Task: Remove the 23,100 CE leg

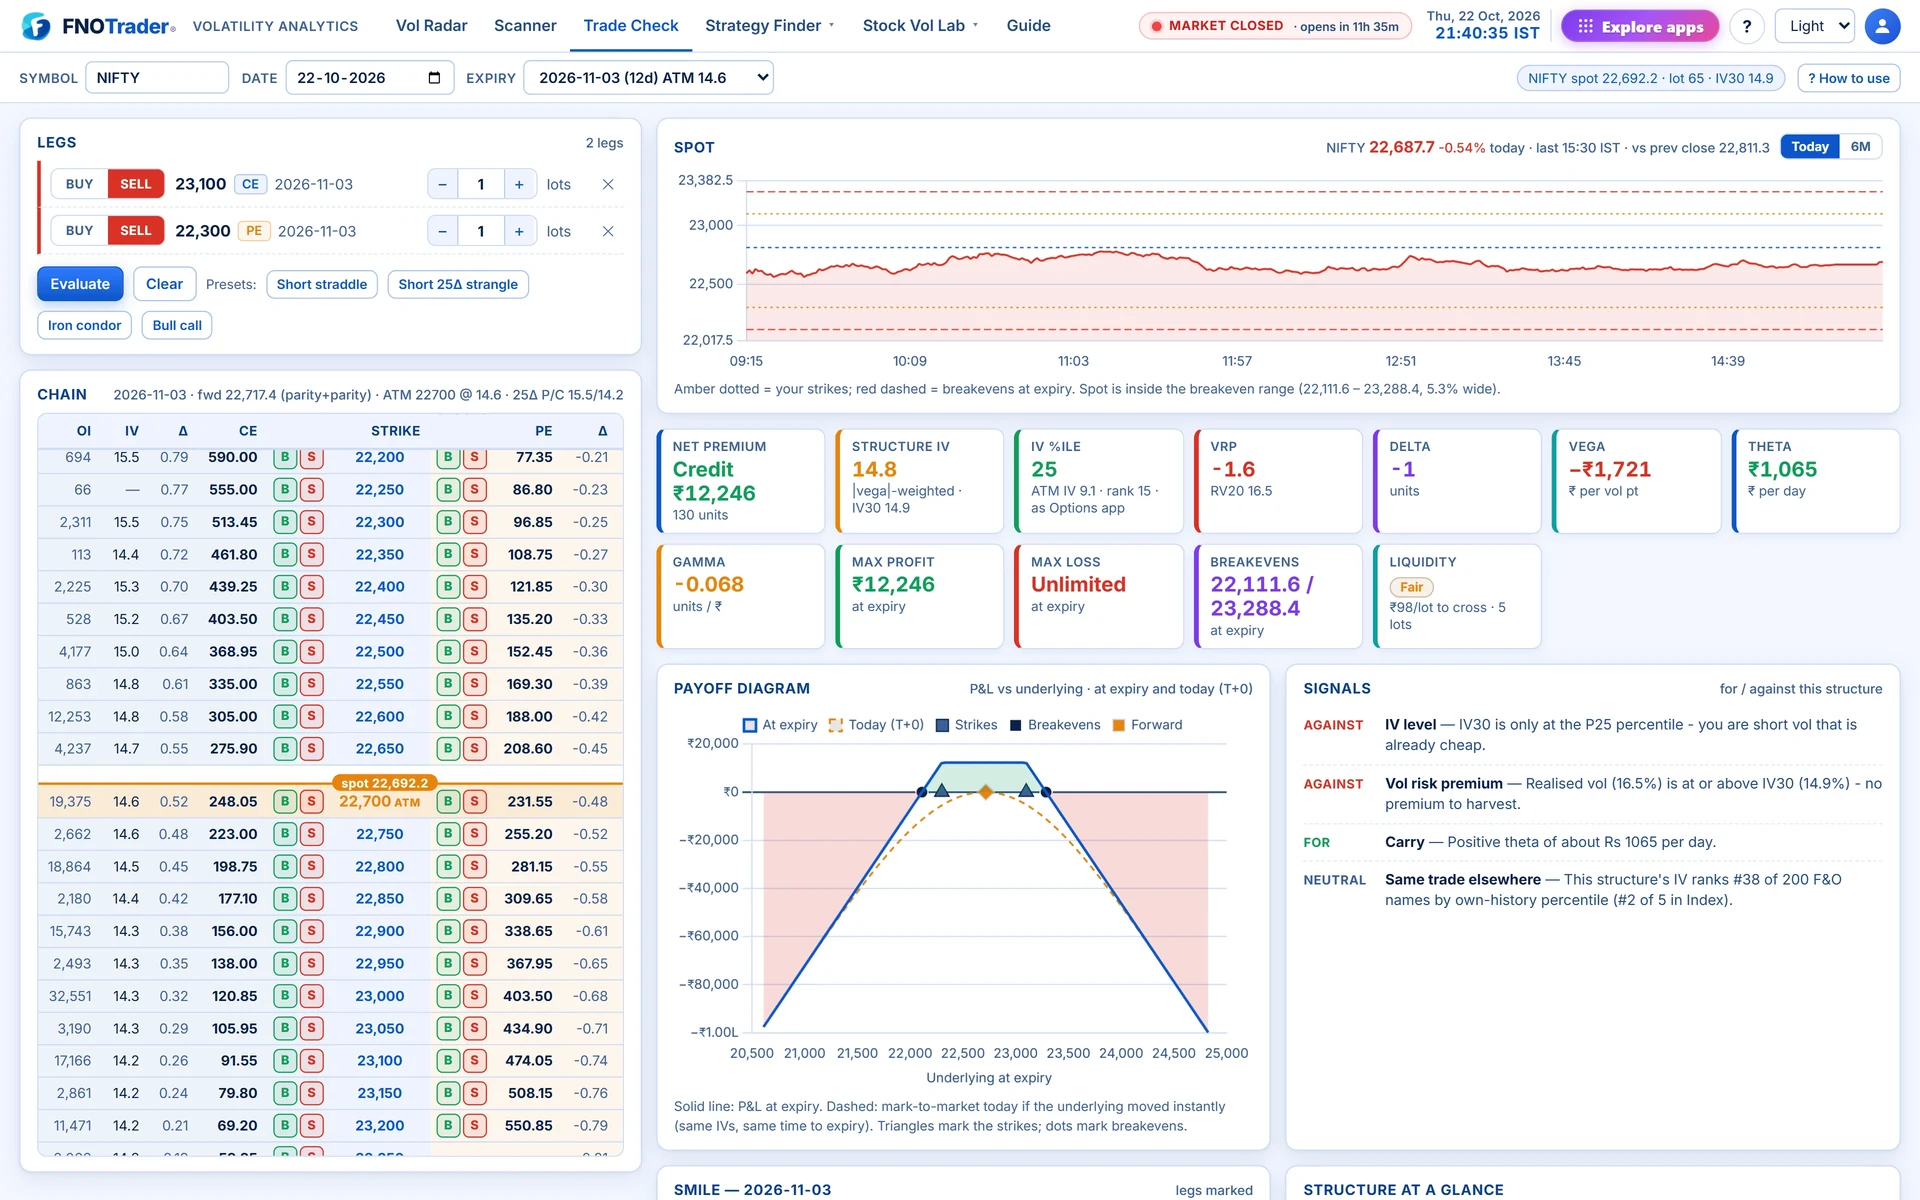Action: 608,184
